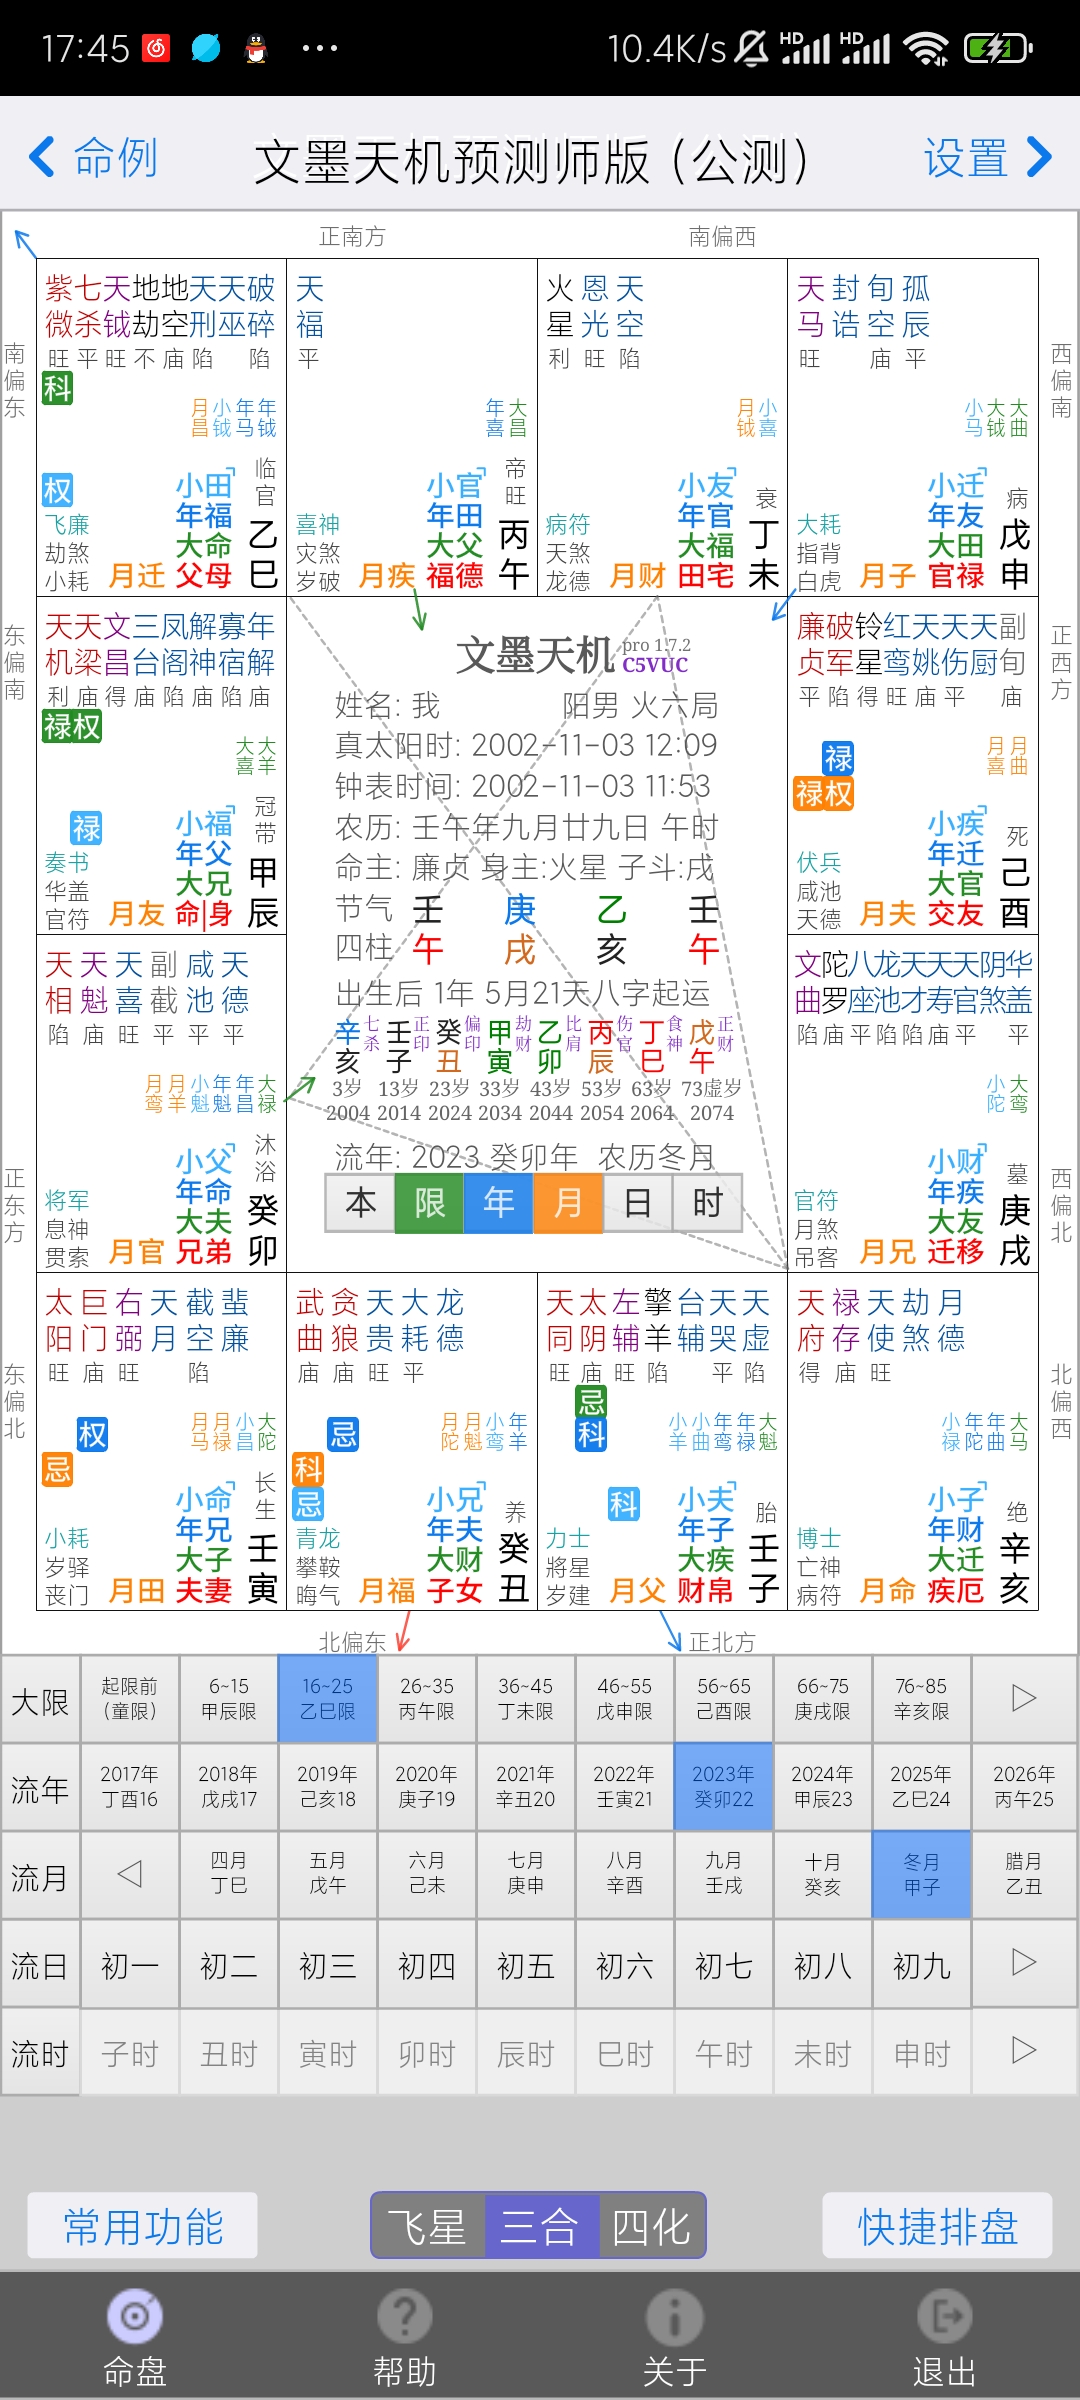Select the 戊申 palace with 天马封诰

click(x=913, y=427)
